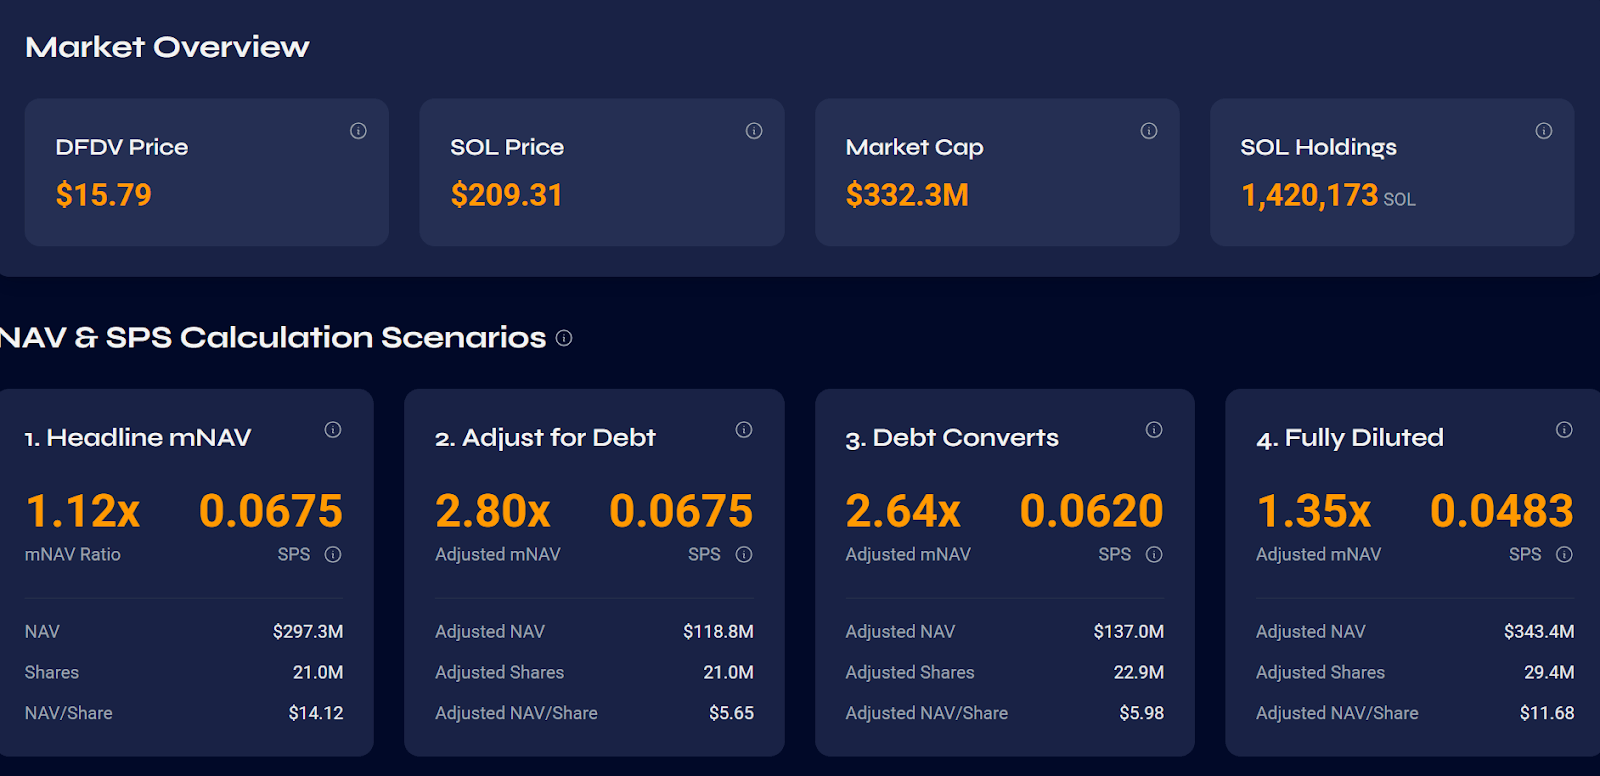This screenshot has width=1600, height=776.
Task: Open the Fully Diluted info icon
Action: pyautogui.click(x=1565, y=429)
